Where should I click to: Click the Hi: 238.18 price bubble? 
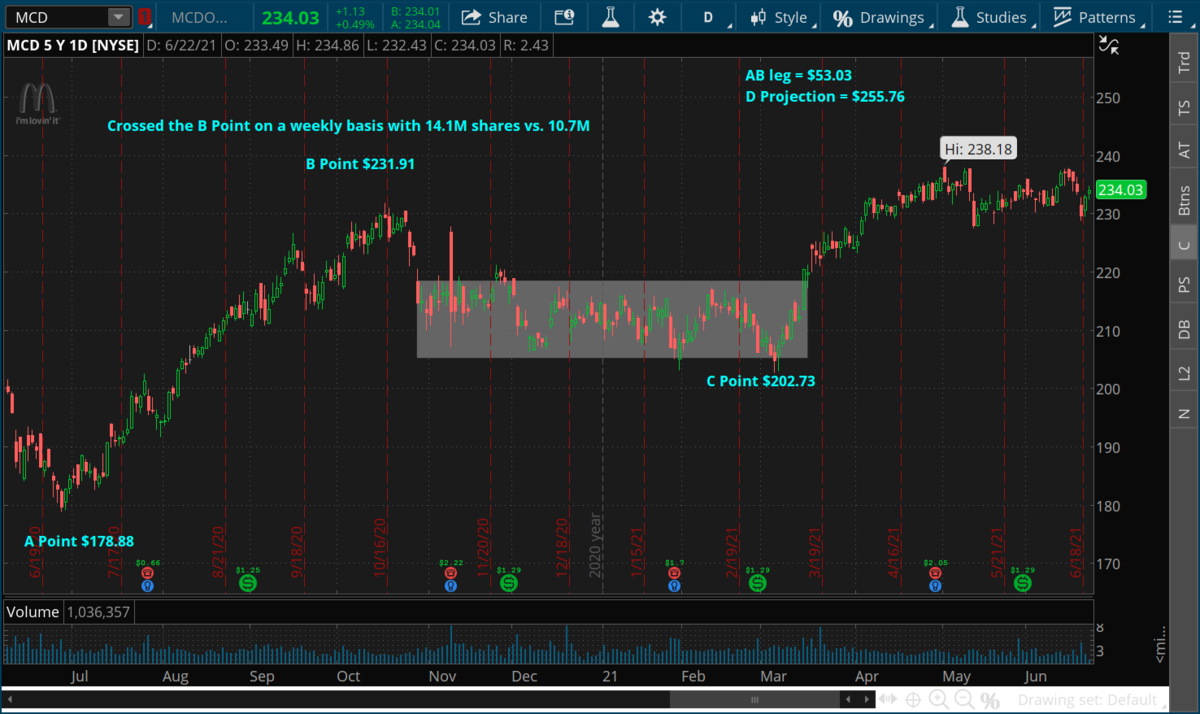(x=976, y=150)
